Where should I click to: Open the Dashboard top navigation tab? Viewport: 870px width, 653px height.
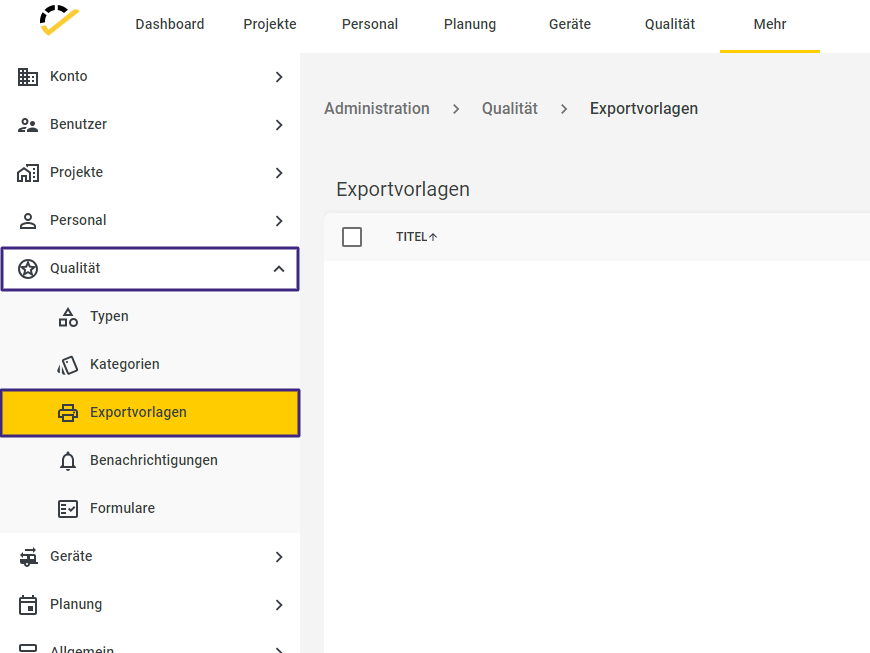[170, 24]
